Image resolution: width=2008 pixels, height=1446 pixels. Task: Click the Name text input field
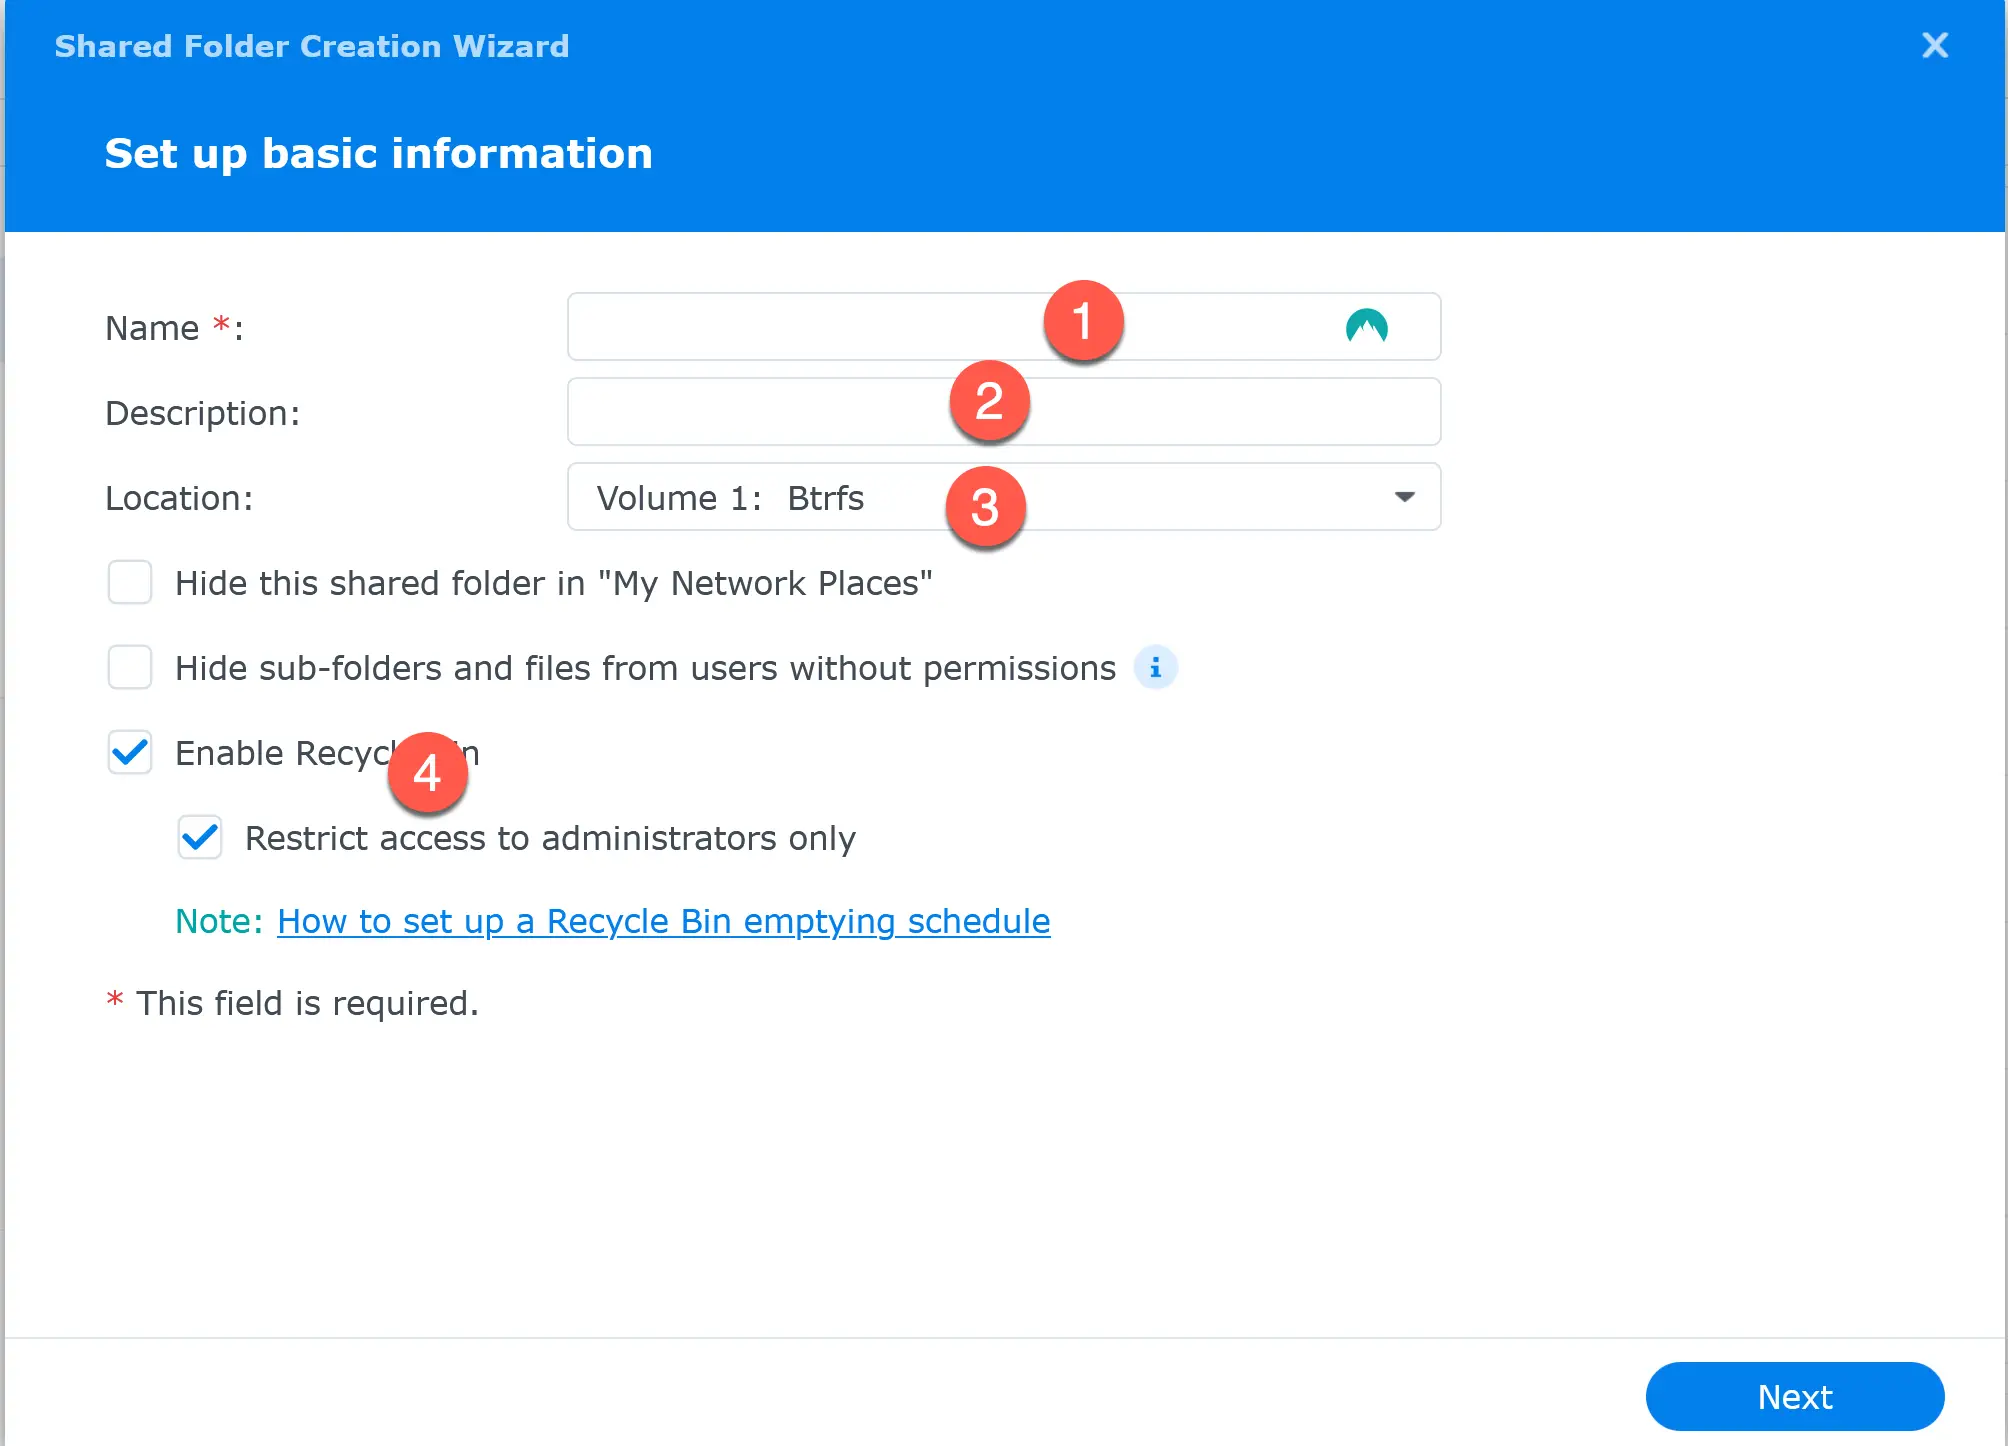point(800,327)
